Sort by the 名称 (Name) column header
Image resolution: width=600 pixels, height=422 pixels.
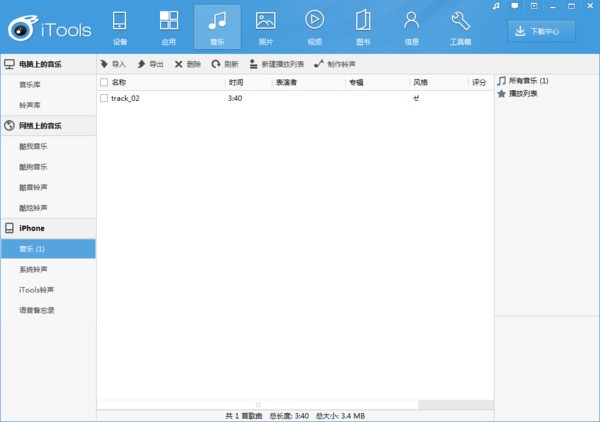pyautogui.click(x=119, y=82)
